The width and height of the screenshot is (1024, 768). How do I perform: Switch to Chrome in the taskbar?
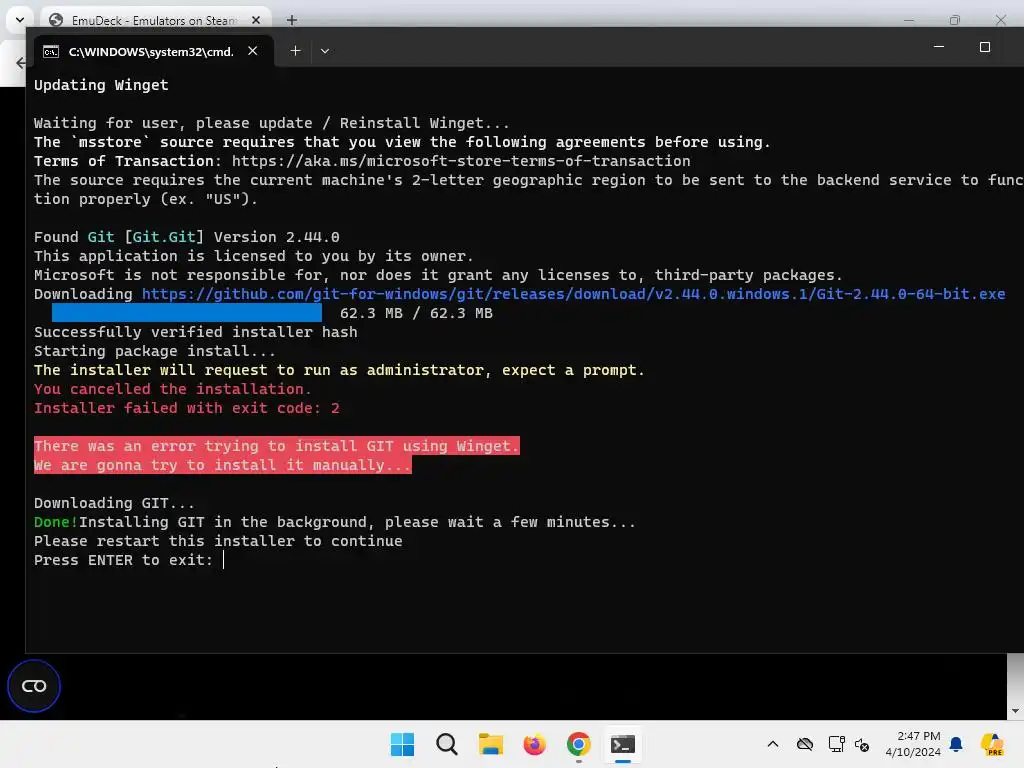point(579,744)
